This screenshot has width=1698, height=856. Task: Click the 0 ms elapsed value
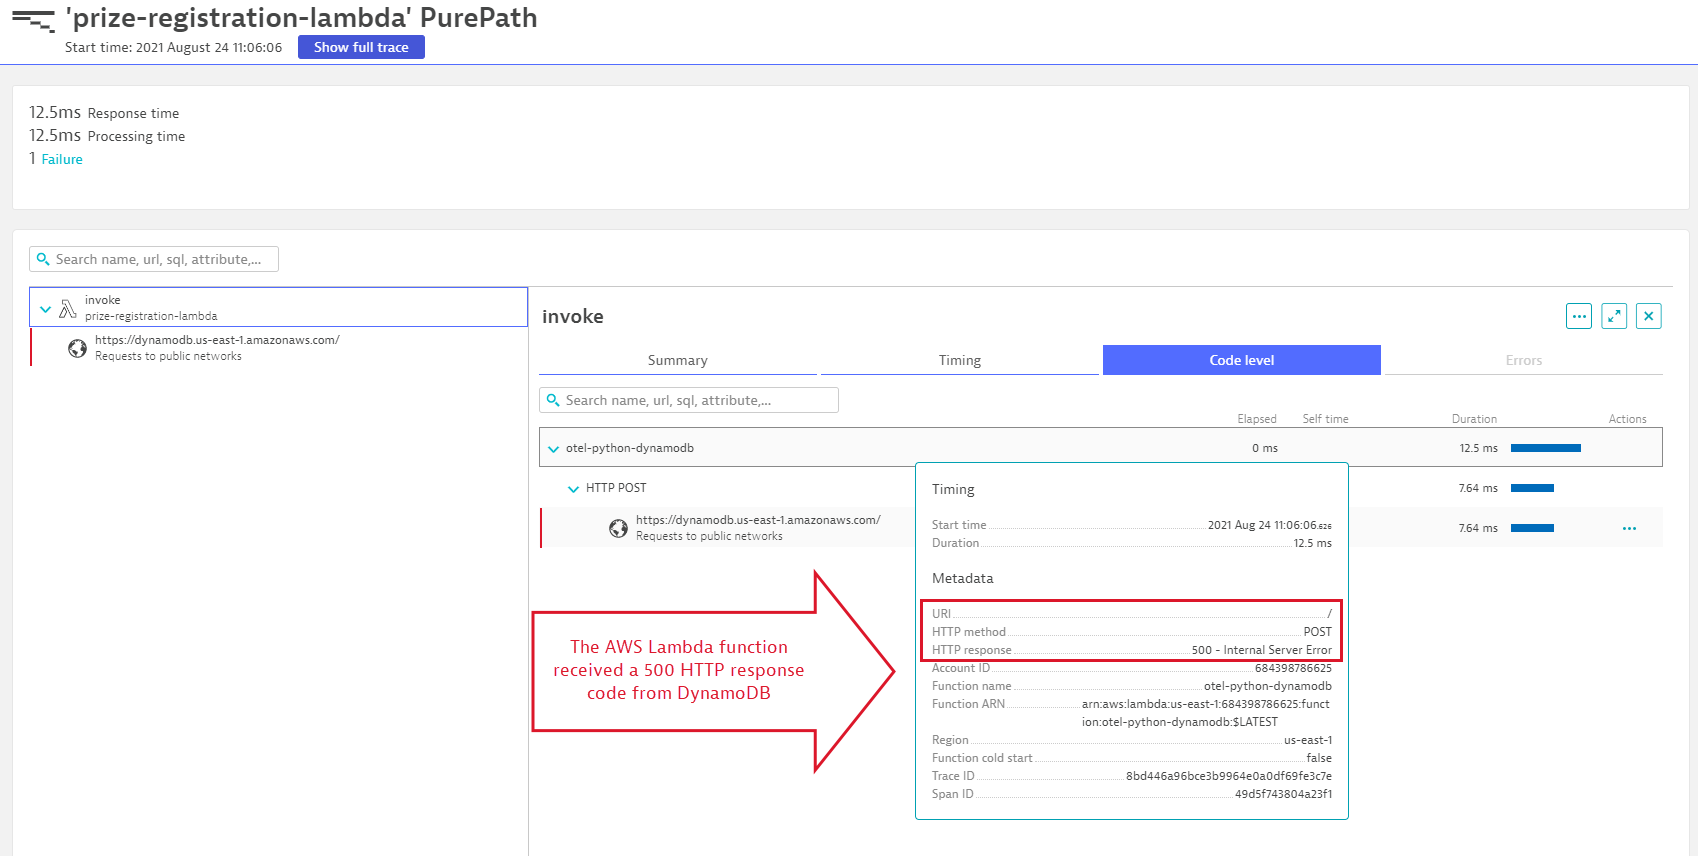1265,448
